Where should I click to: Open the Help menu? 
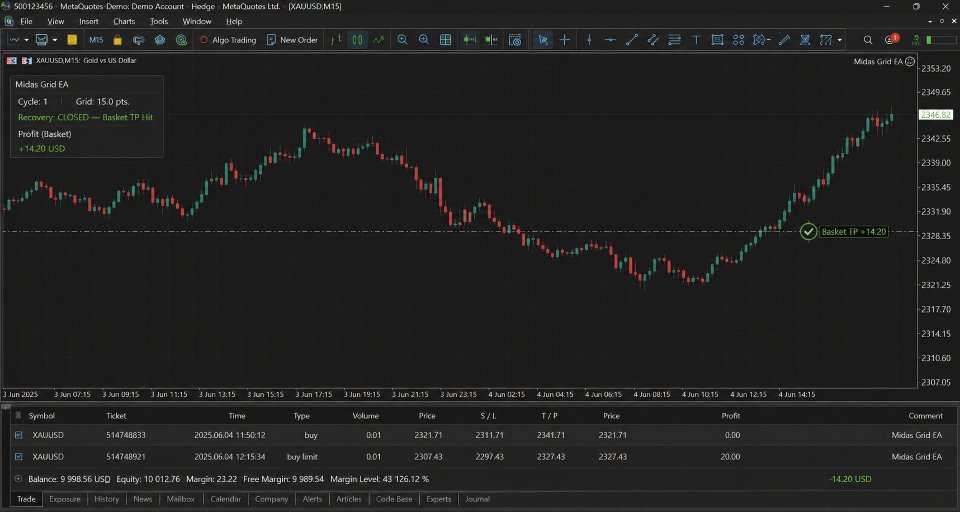(234, 21)
